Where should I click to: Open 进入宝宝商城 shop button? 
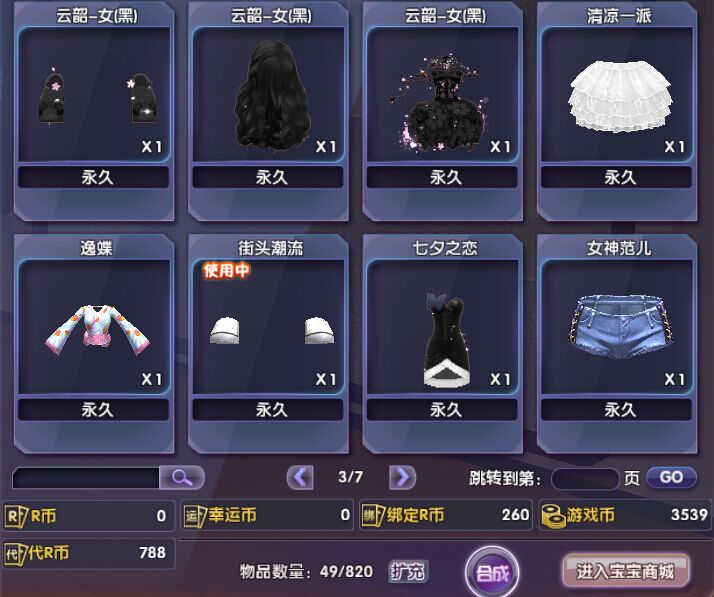[x=626, y=571]
